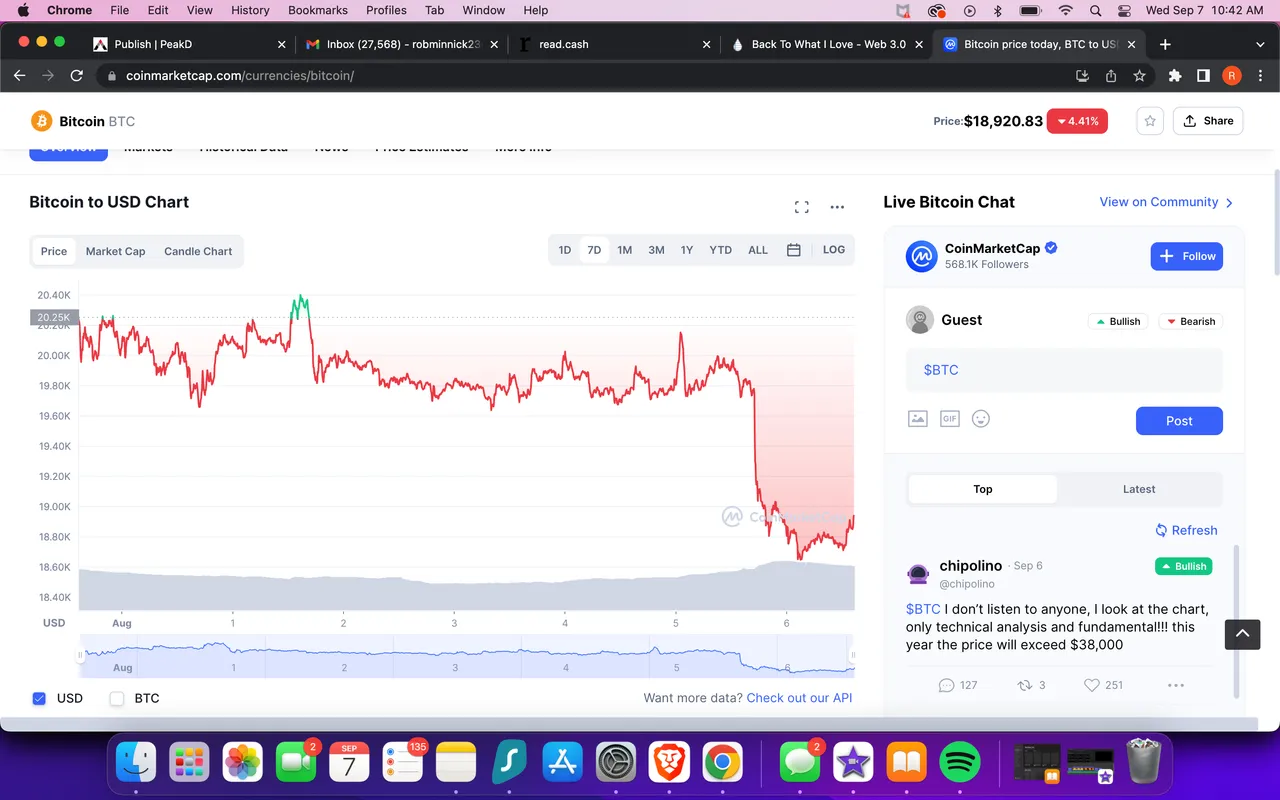Click left handle of chart range slider

81,656
